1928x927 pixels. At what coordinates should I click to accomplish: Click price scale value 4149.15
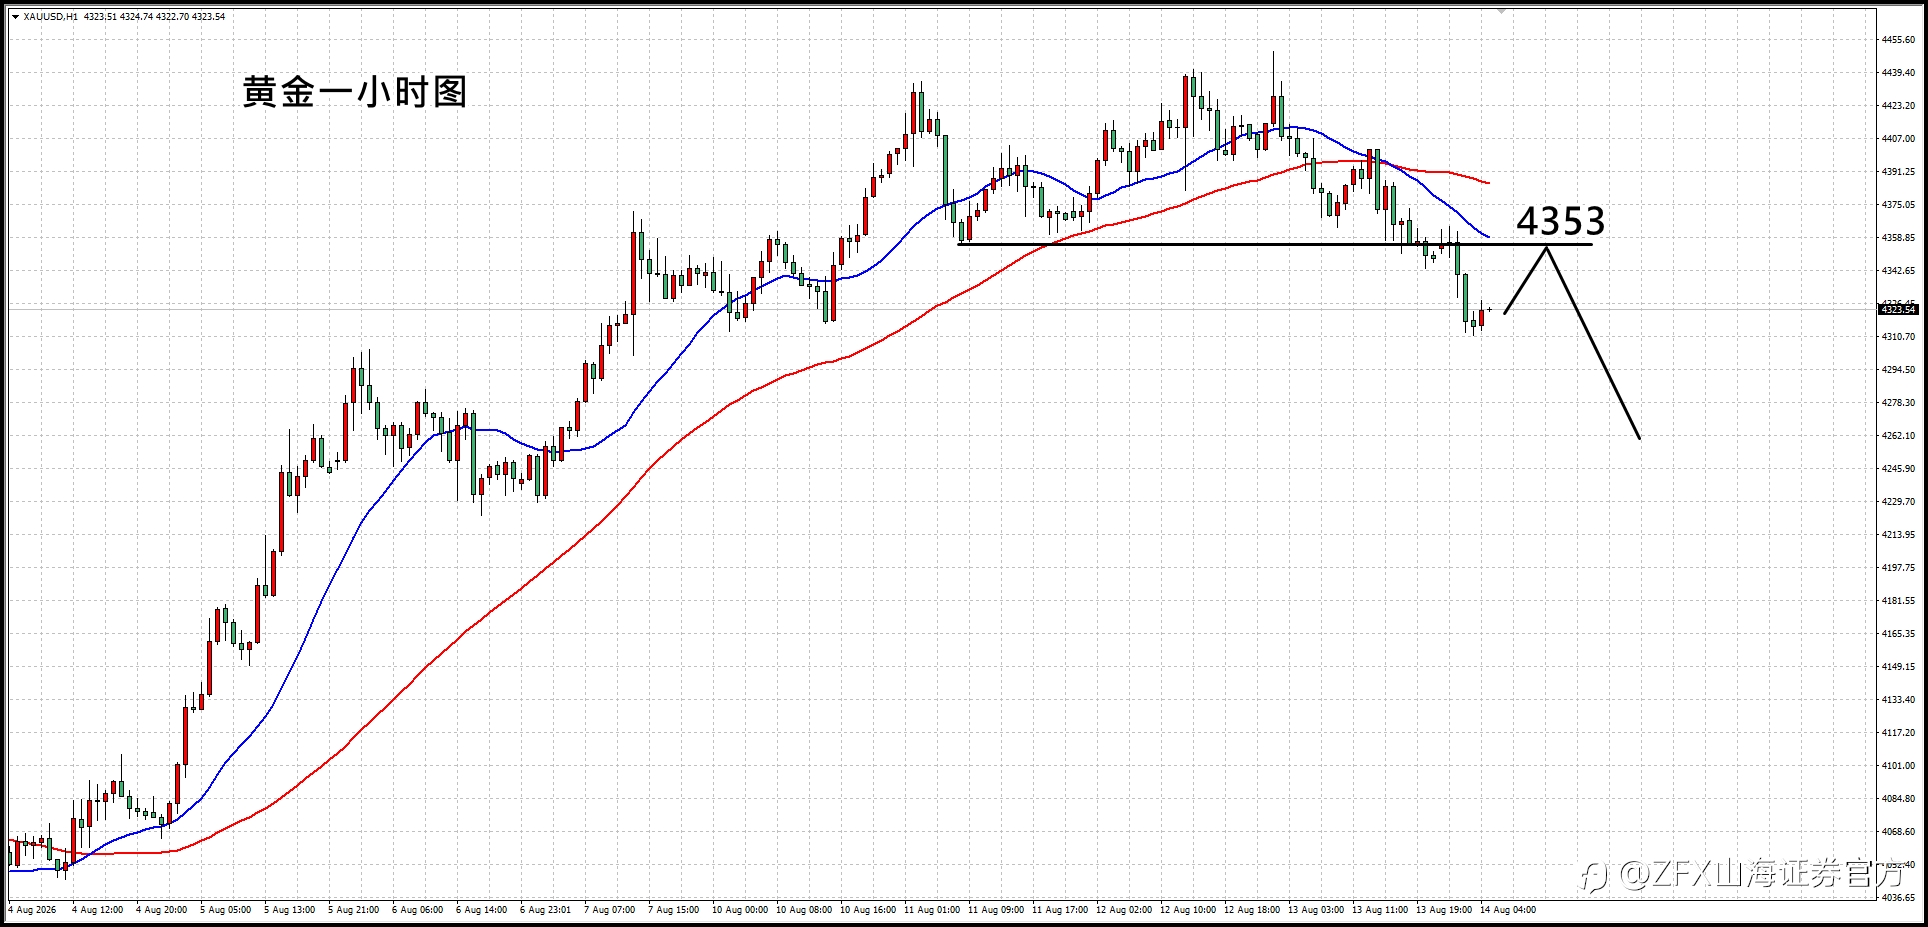1898,667
